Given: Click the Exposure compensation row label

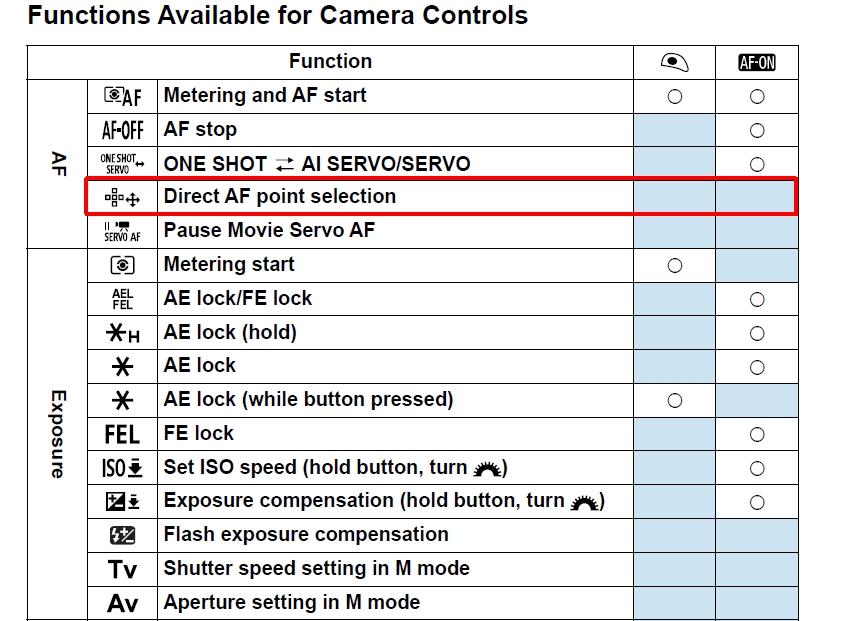Looking at the screenshot, I should [x=384, y=501].
